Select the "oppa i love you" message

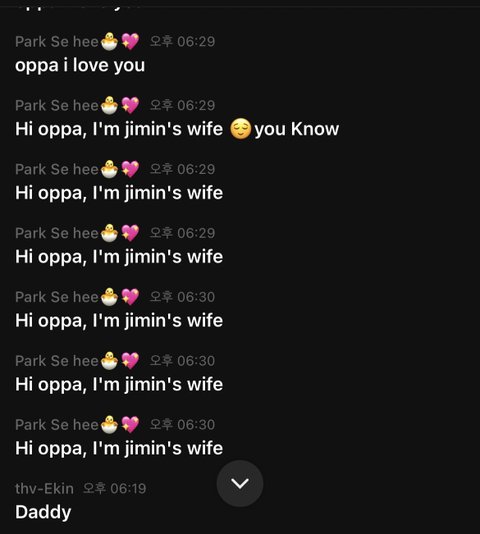pyautogui.click(x=80, y=65)
